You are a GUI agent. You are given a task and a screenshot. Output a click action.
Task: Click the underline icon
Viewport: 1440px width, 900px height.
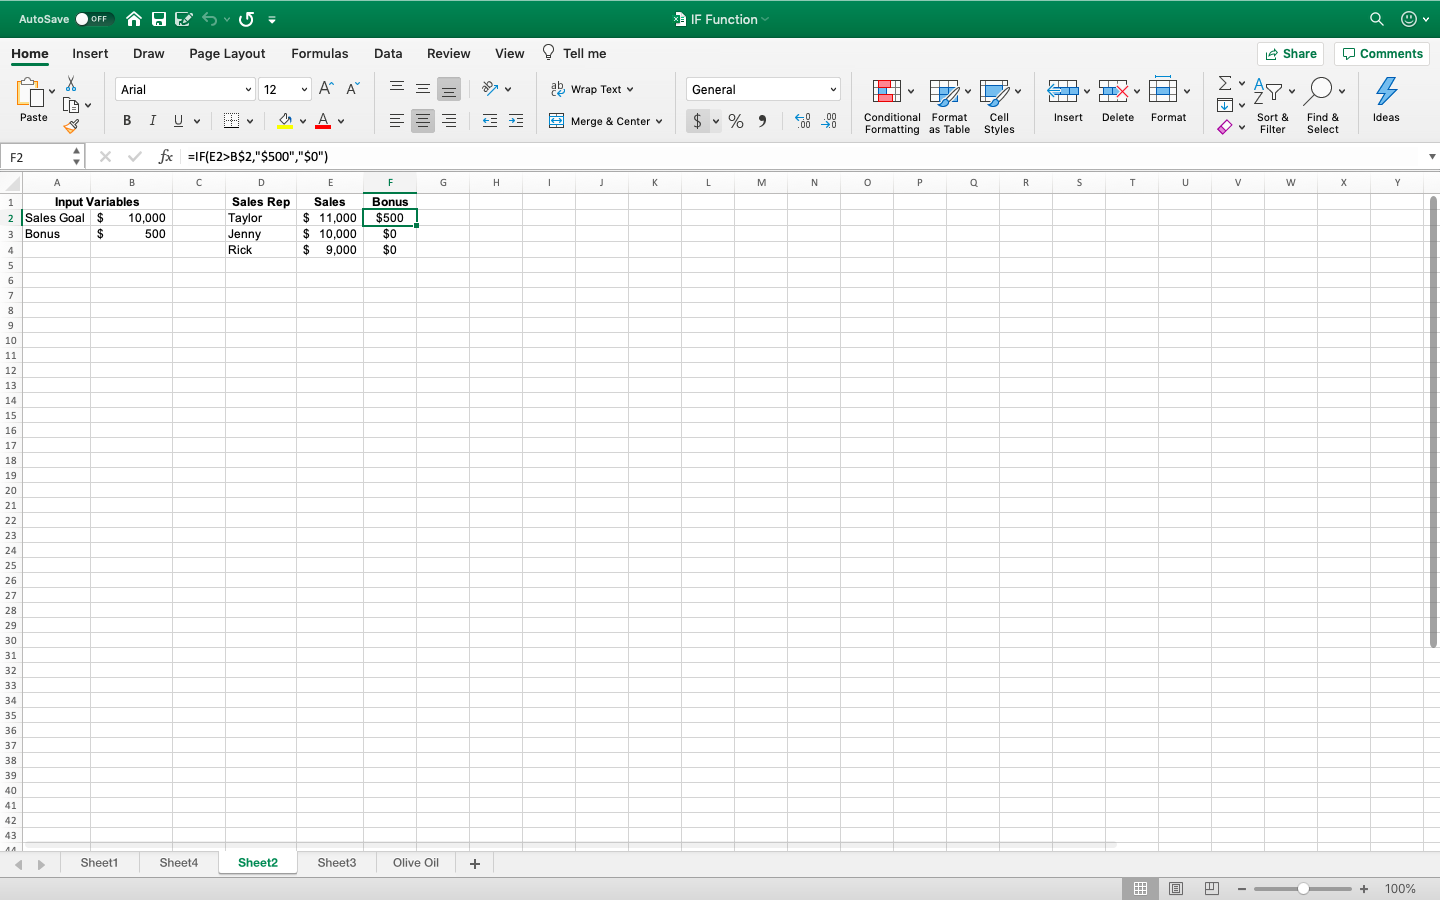pos(176,120)
